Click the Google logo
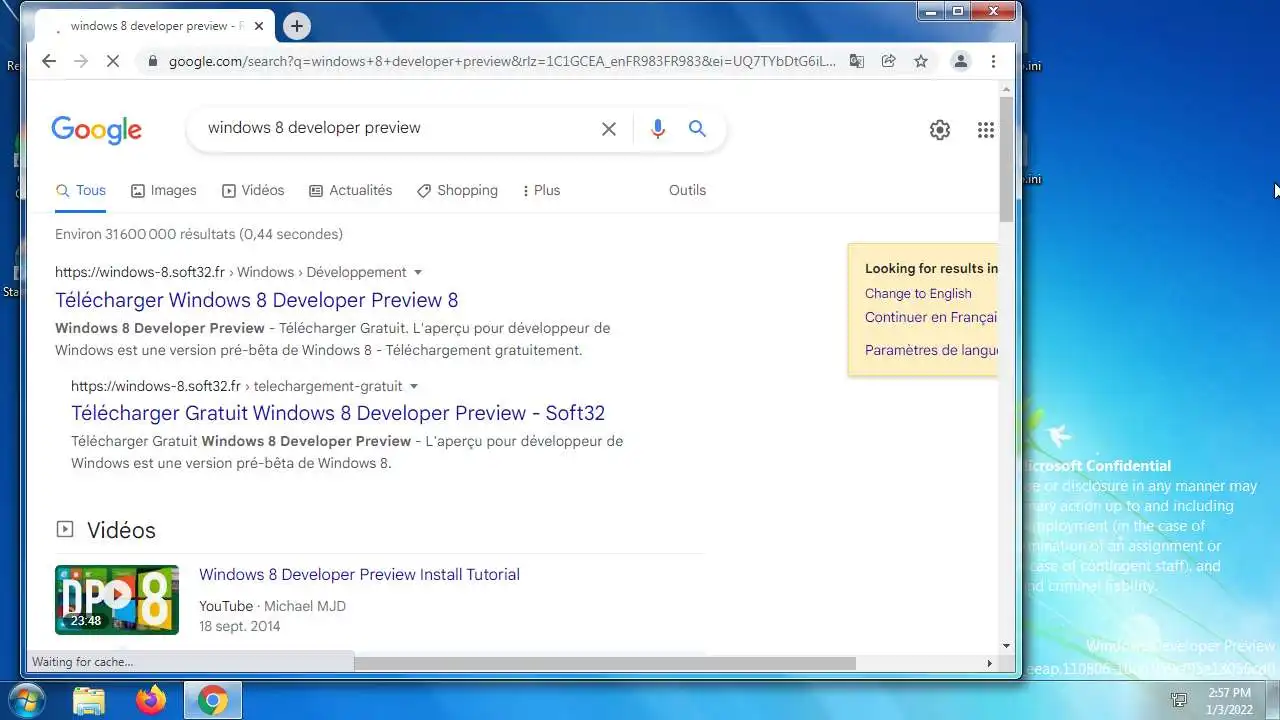The width and height of the screenshot is (1280, 720). click(96, 130)
